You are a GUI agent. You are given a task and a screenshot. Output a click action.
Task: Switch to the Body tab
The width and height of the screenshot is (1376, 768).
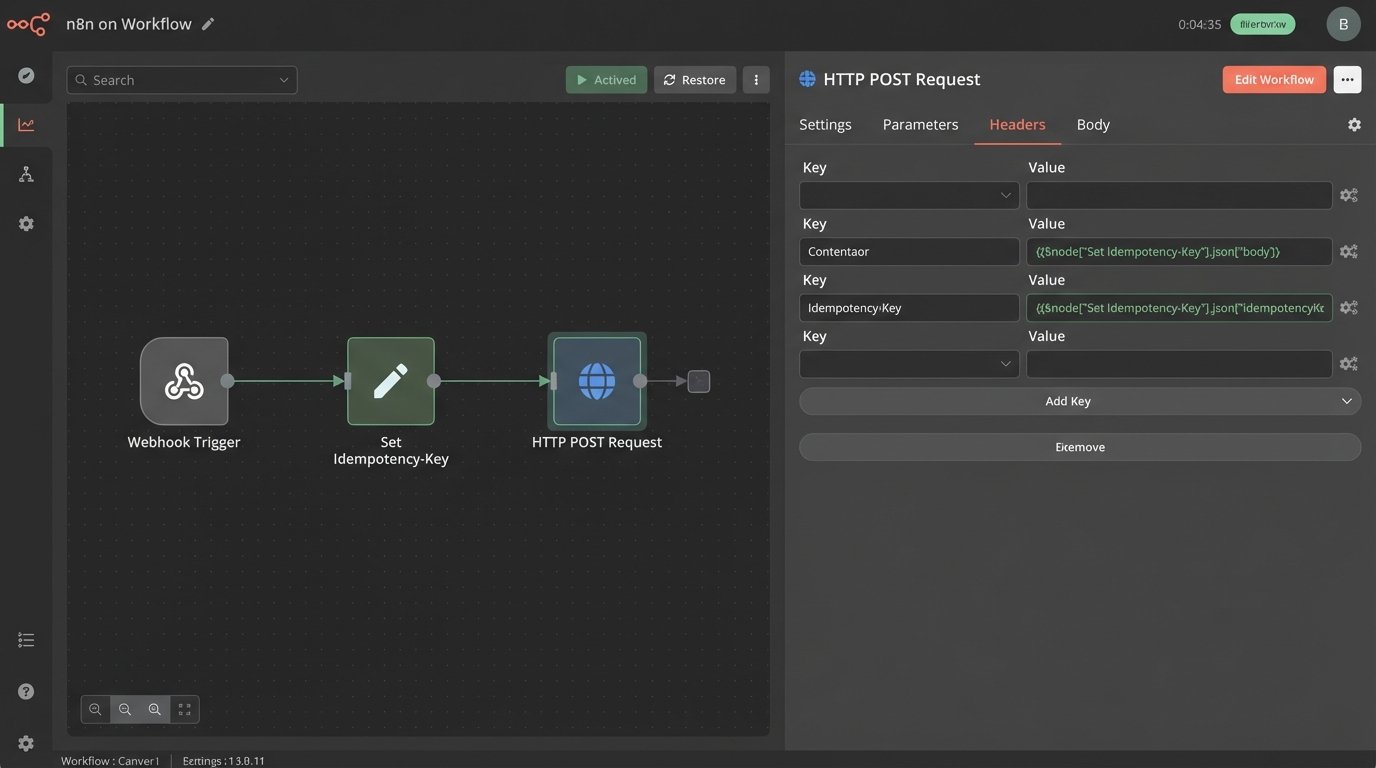click(x=1093, y=125)
